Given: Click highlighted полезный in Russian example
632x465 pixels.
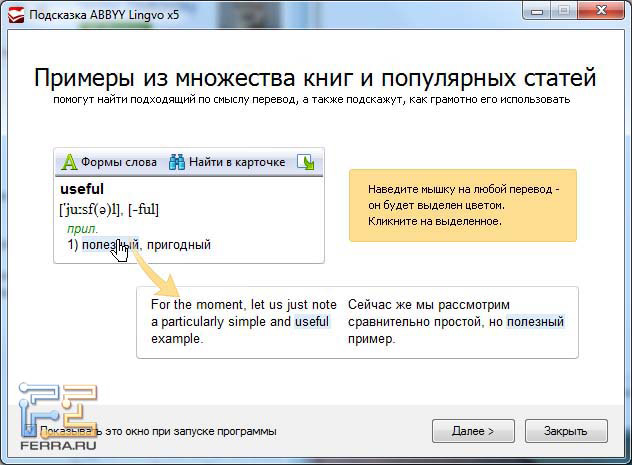Looking at the screenshot, I should [535, 322].
